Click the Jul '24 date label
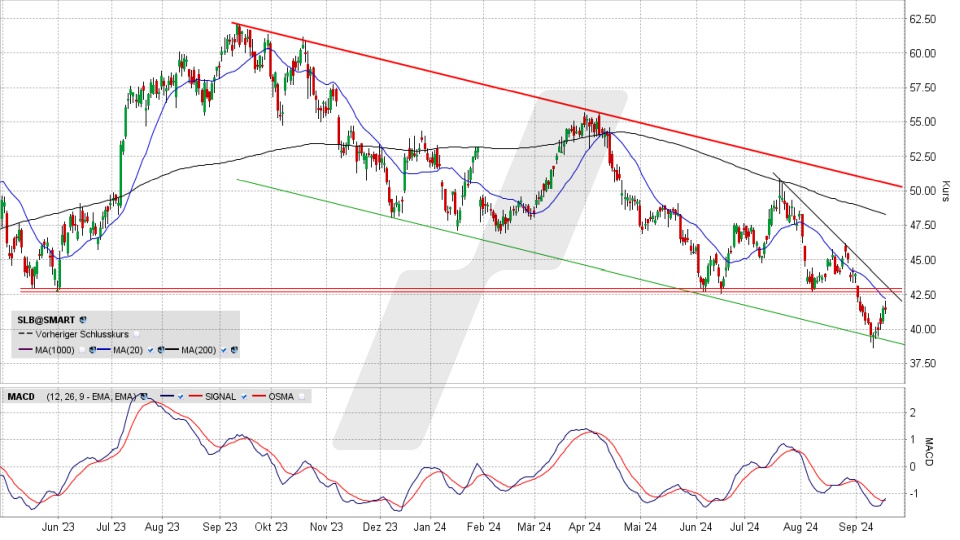 click(744, 527)
